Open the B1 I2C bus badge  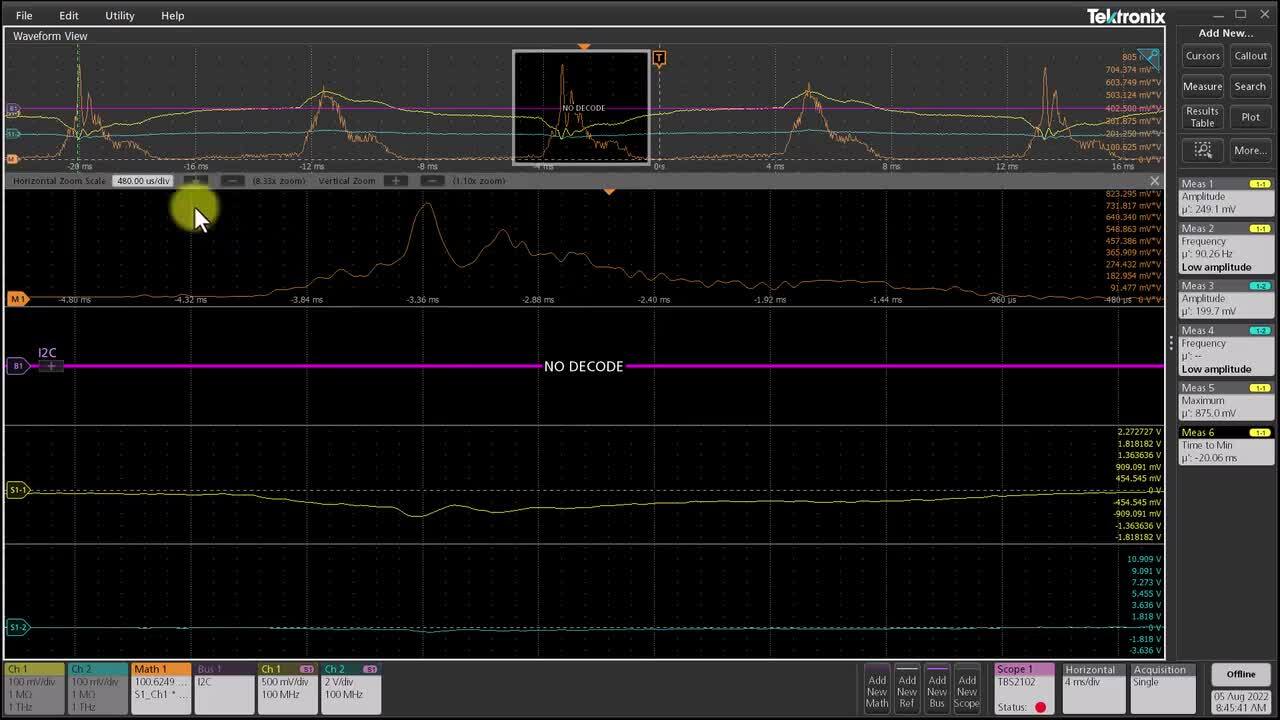[17, 365]
